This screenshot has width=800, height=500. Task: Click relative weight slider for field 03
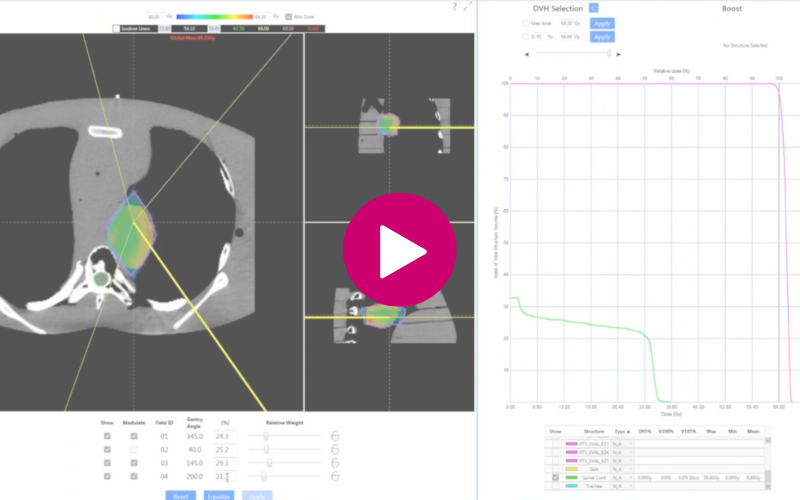pyautogui.click(x=270, y=463)
